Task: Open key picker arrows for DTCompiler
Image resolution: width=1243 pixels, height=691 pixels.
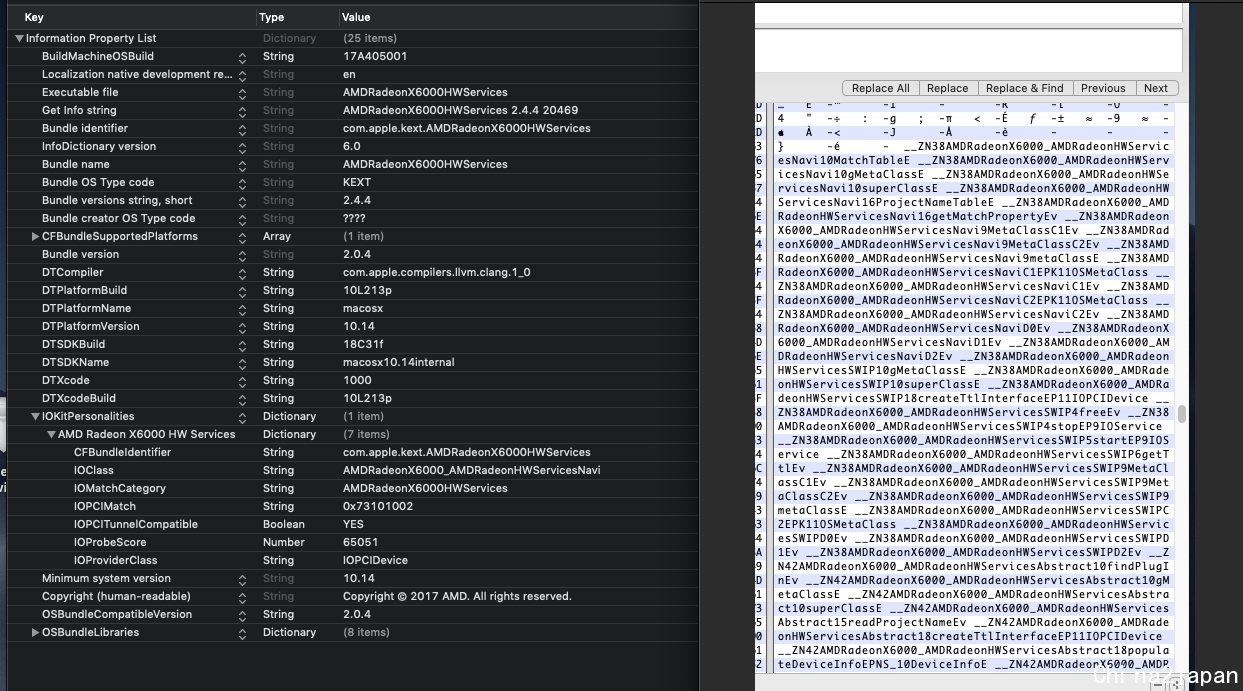Action: [x=242, y=273]
